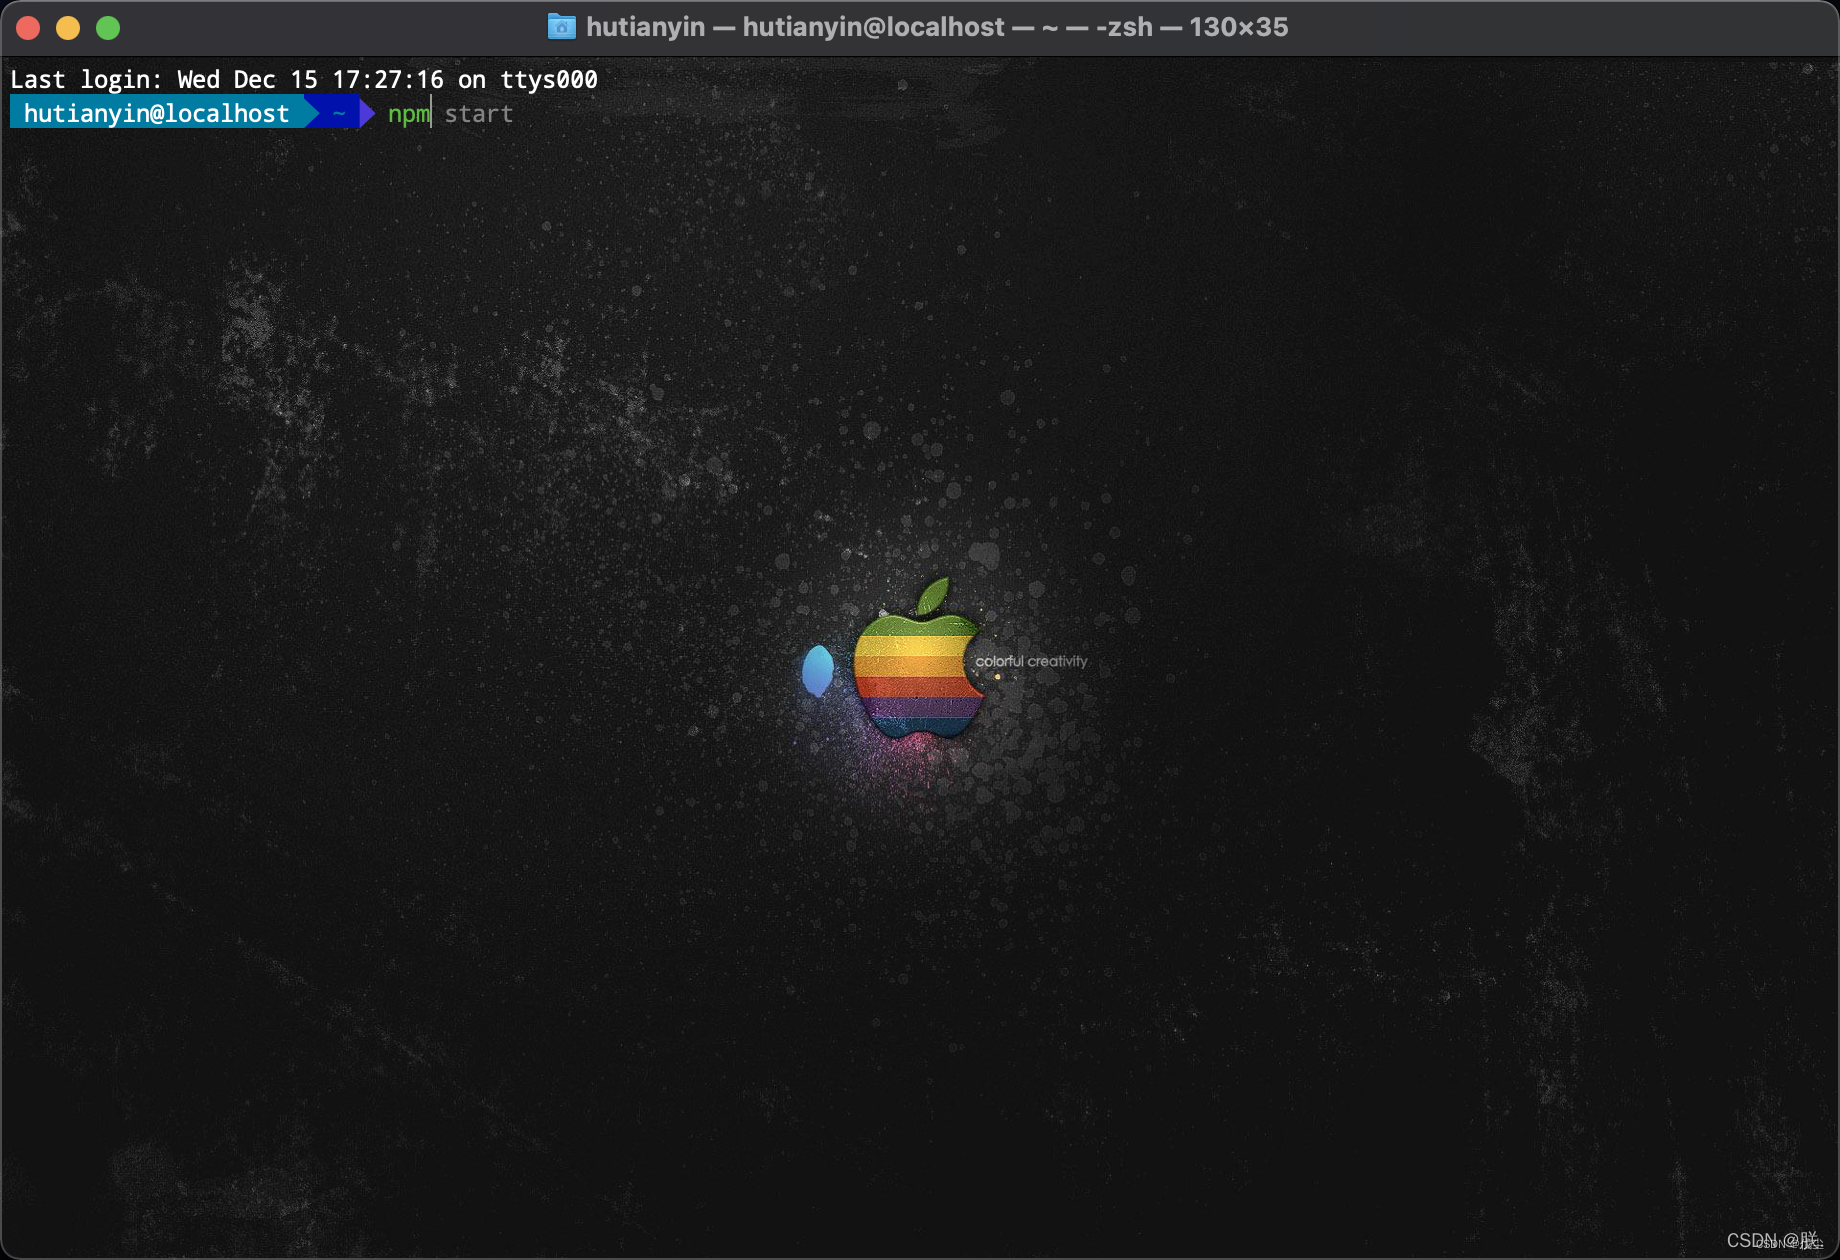Click the tilde directory segment in prompt

[x=339, y=114]
